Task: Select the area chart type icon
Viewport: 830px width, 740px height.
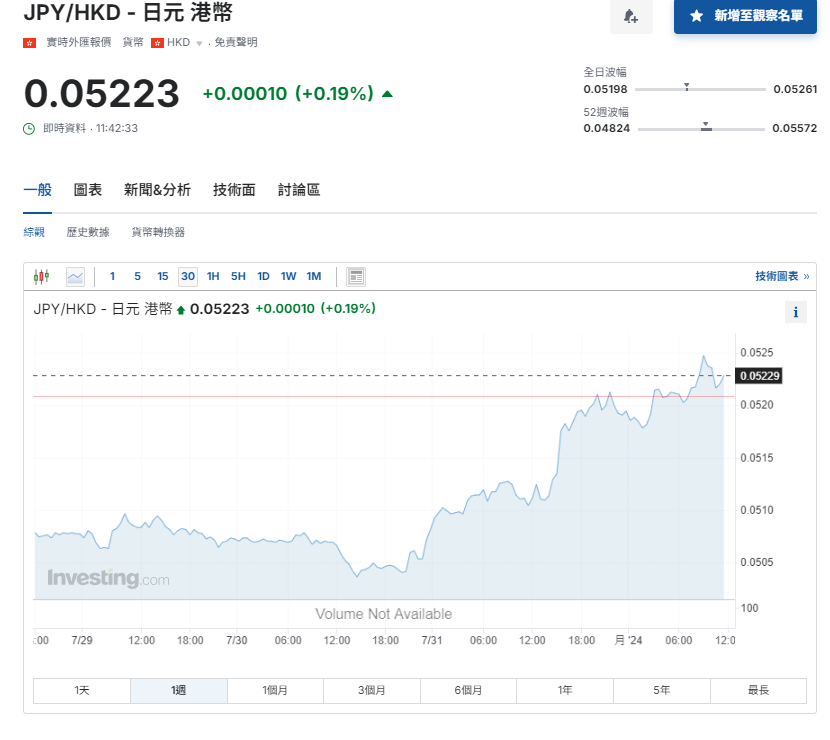Action: [x=75, y=277]
